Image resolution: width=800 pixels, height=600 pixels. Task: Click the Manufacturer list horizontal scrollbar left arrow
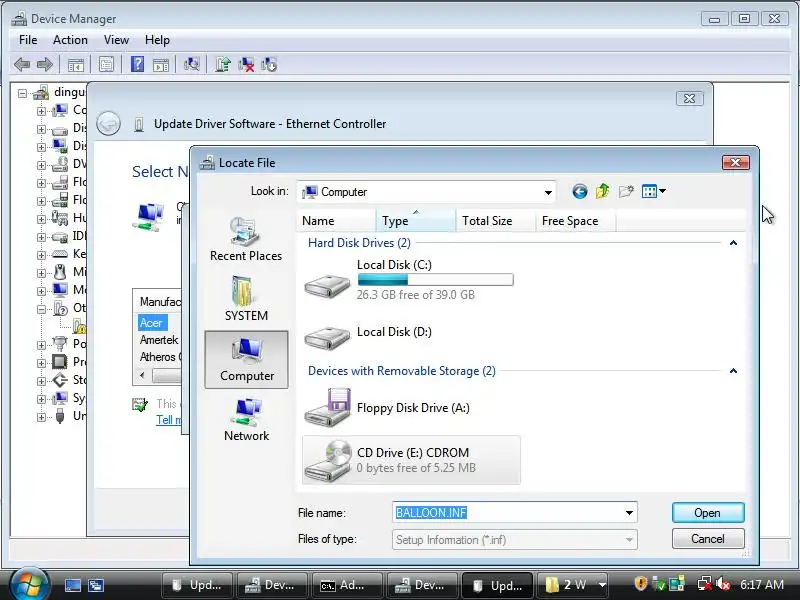[142, 376]
